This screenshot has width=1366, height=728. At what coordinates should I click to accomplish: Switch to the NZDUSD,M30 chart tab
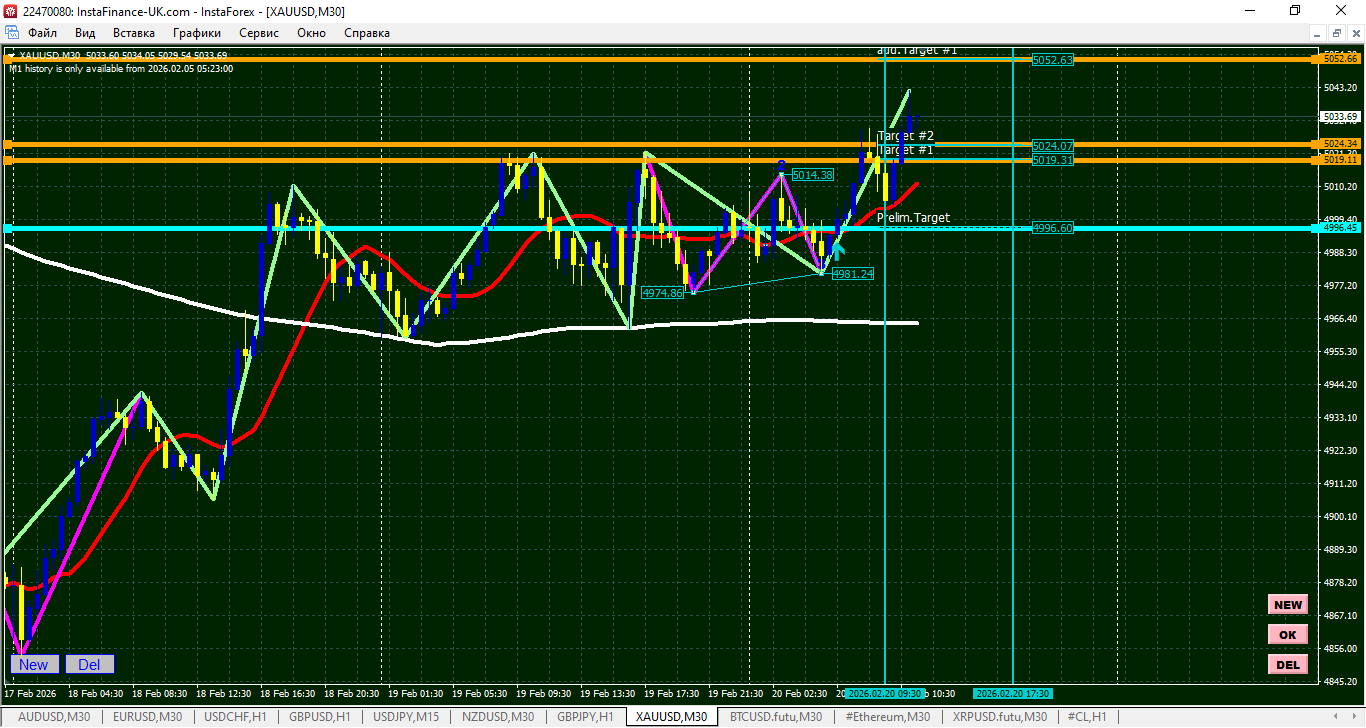[498, 717]
